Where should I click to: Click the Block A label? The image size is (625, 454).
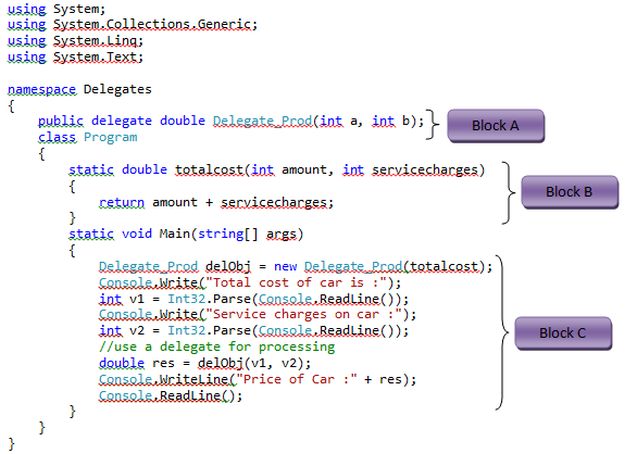(495, 126)
